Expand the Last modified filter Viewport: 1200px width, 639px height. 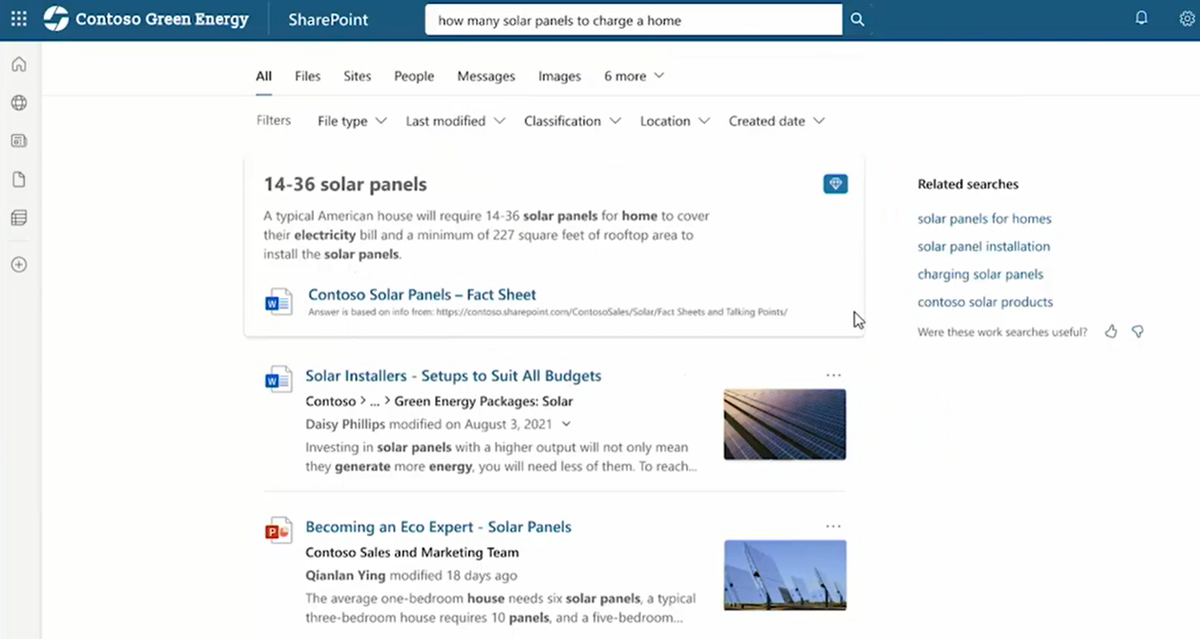point(454,121)
